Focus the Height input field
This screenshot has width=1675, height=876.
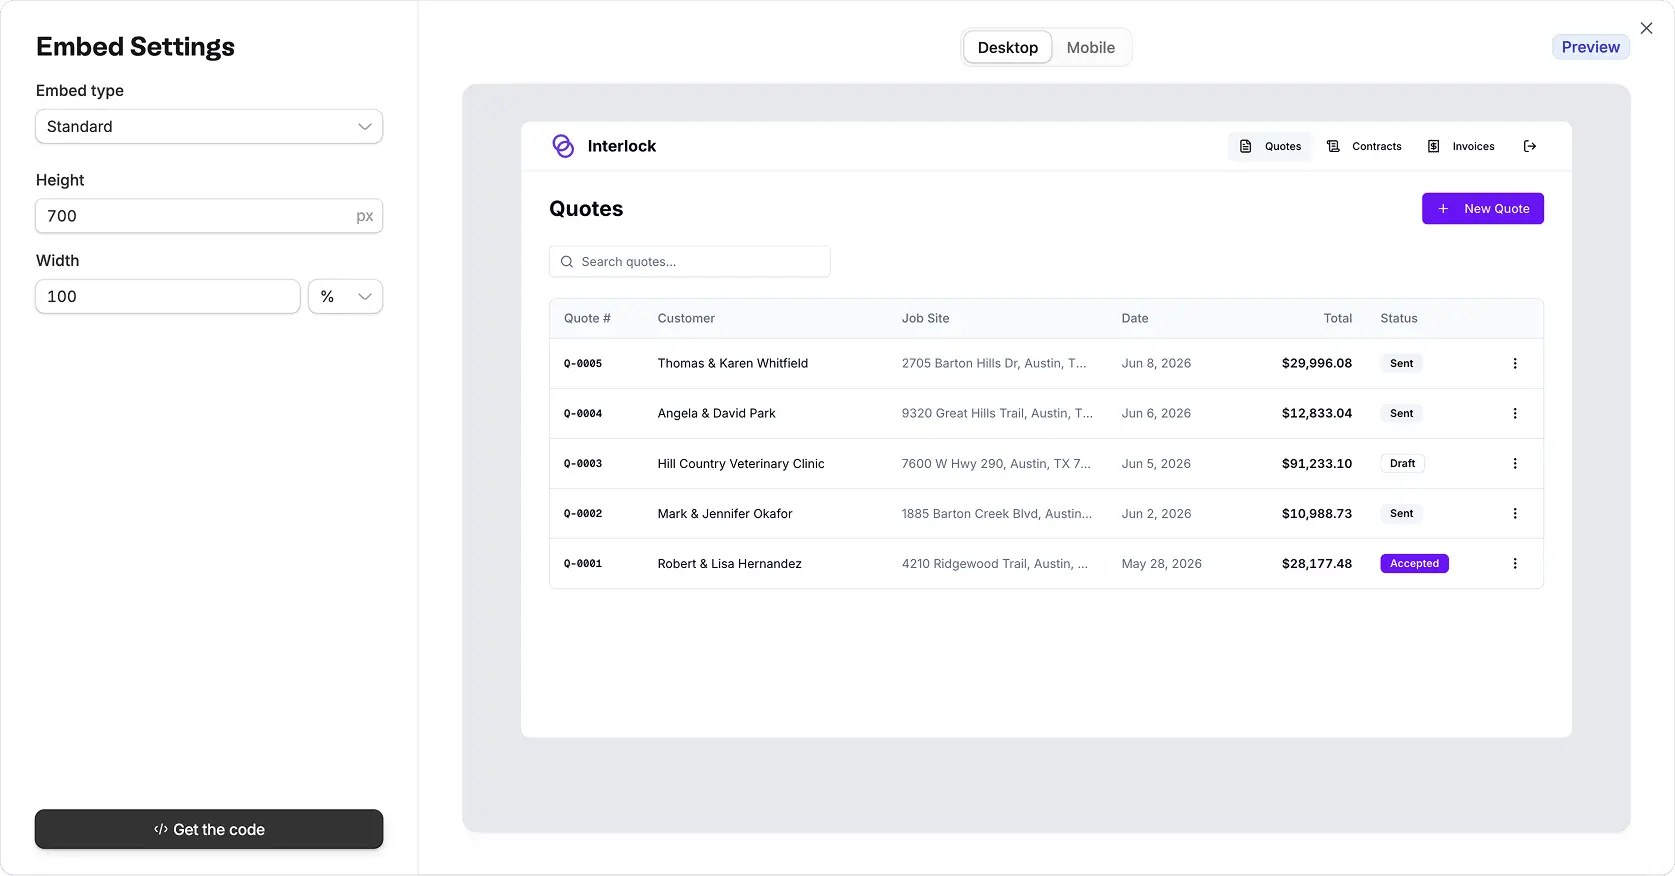click(209, 216)
